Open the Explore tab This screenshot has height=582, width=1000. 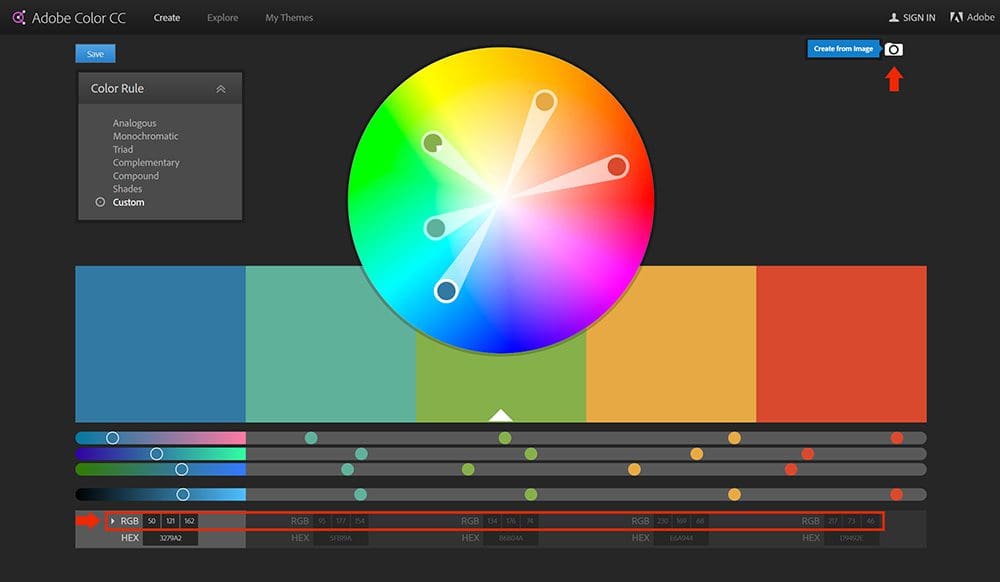(x=223, y=18)
